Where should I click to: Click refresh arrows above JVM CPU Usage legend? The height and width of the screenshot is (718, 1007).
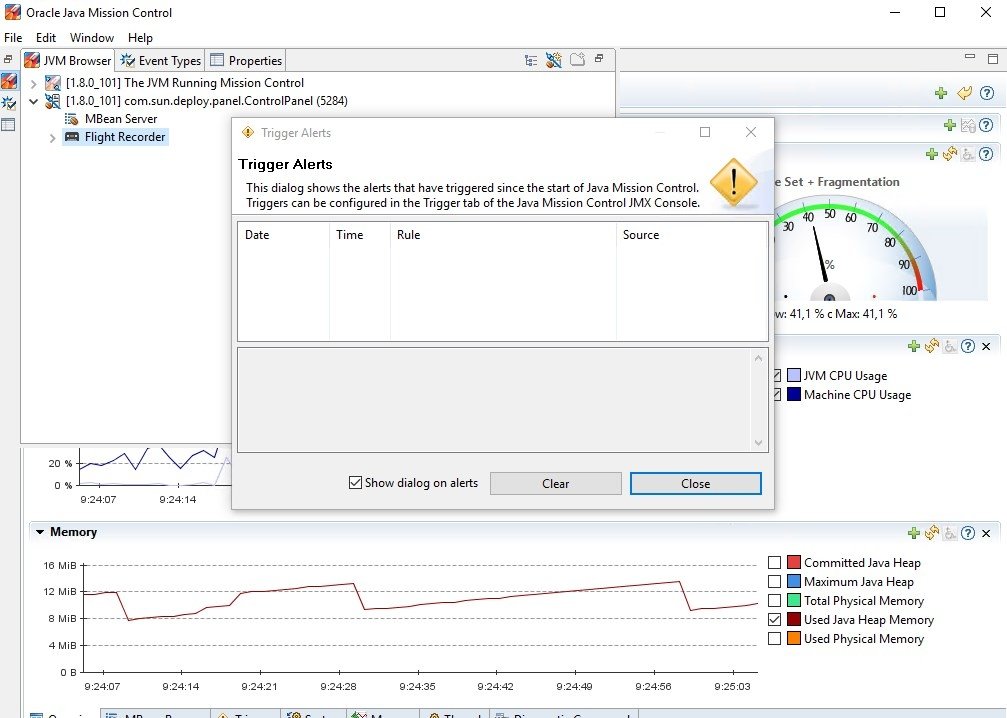(x=932, y=346)
